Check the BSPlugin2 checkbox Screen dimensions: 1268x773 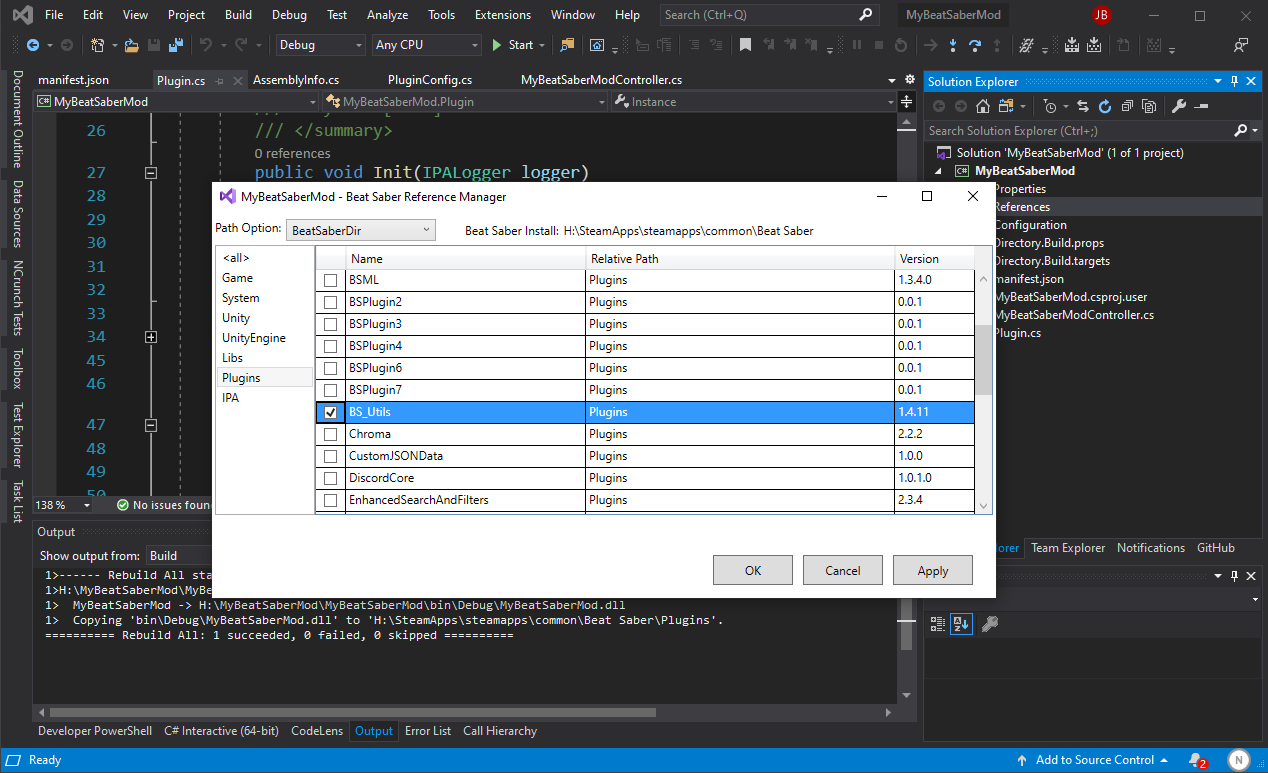[330, 302]
